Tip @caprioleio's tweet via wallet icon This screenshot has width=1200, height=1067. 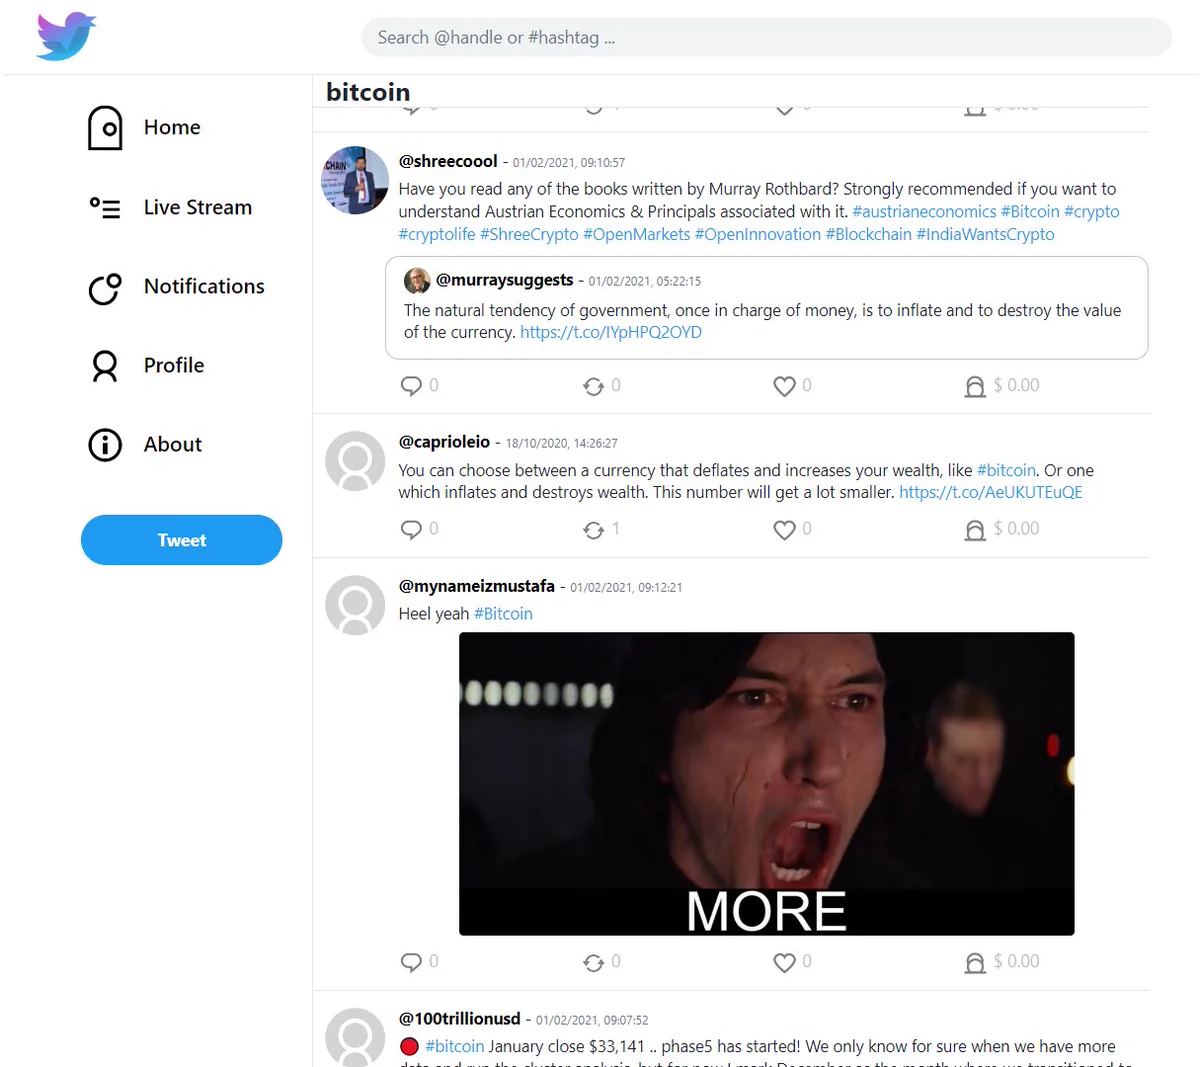(x=975, y=529)
